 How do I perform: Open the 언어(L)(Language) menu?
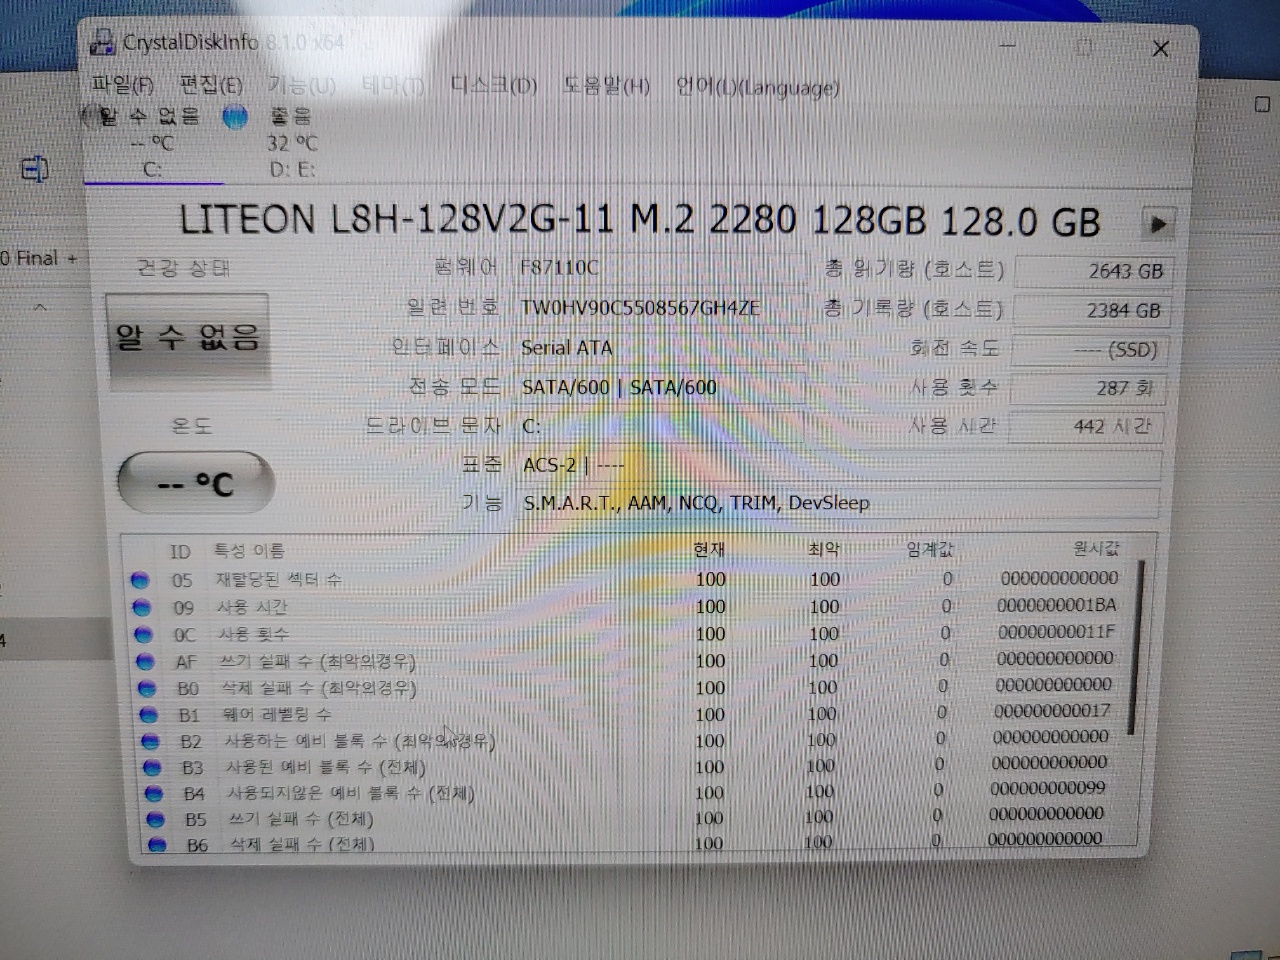757,88
